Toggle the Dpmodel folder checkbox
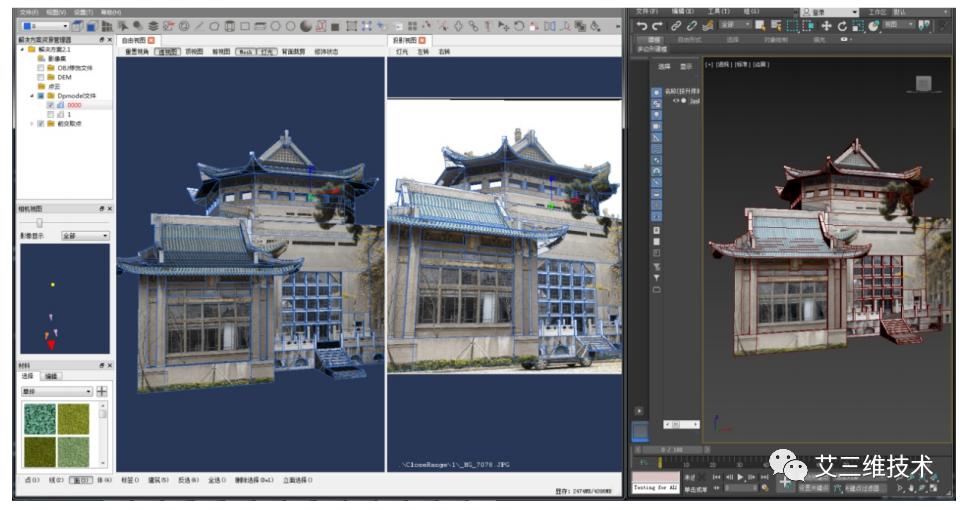This screenshot has height=510, width=966. (x=41, y=96)
